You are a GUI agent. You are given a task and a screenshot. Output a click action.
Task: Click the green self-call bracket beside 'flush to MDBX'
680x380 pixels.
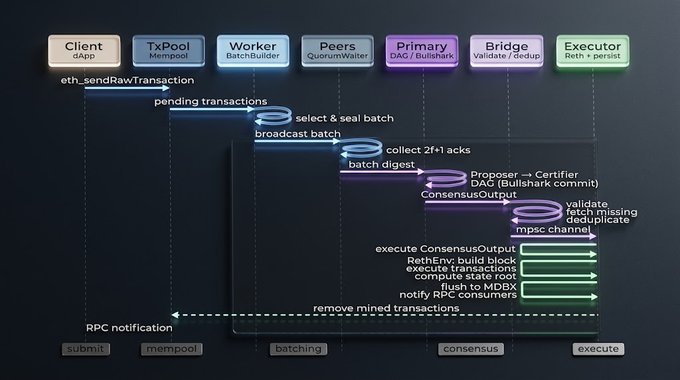pos(559,290)
